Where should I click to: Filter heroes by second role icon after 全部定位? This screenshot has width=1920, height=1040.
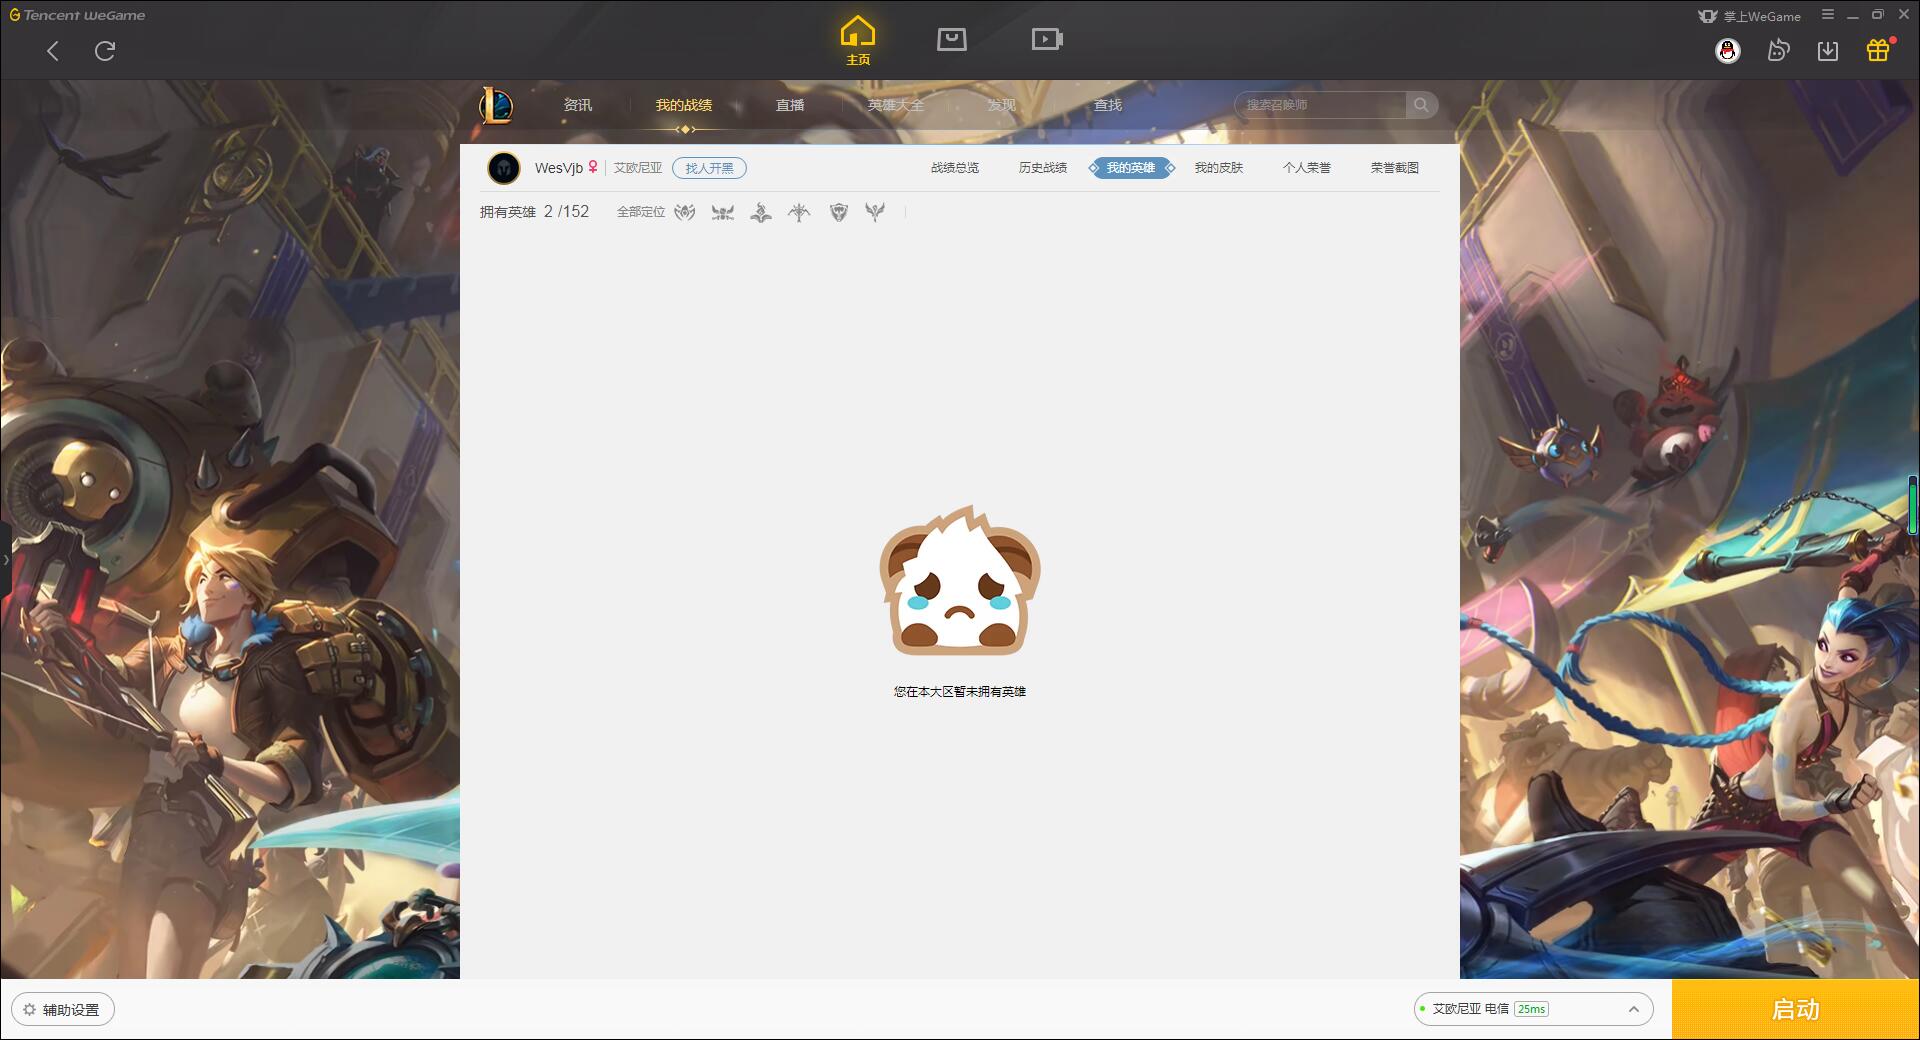[x=723, y=212]
